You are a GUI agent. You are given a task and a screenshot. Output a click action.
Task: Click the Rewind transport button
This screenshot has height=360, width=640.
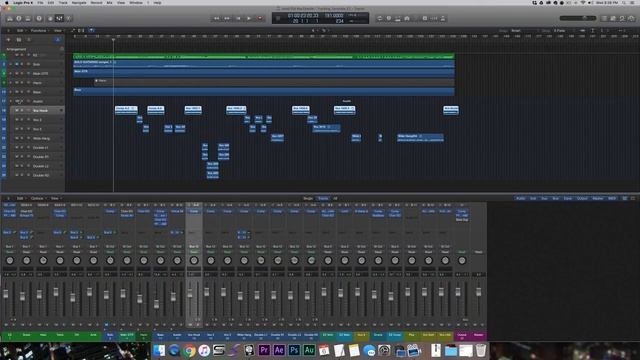point(216,18)
